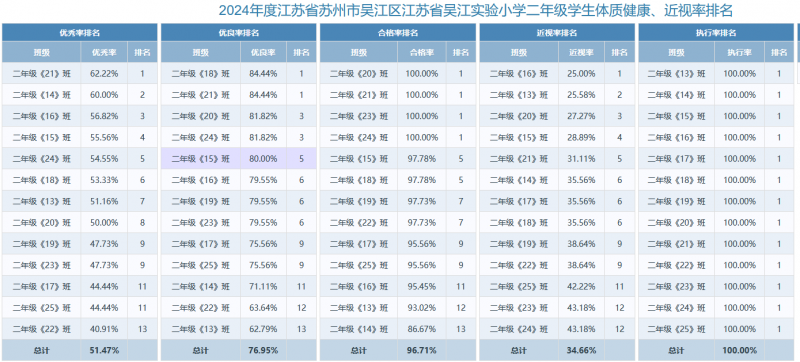Screen dimensions: 800x362
Task: Select highlighted 二年级《15》班 row in 优良率排名
Action: click(x=239, y=159)
